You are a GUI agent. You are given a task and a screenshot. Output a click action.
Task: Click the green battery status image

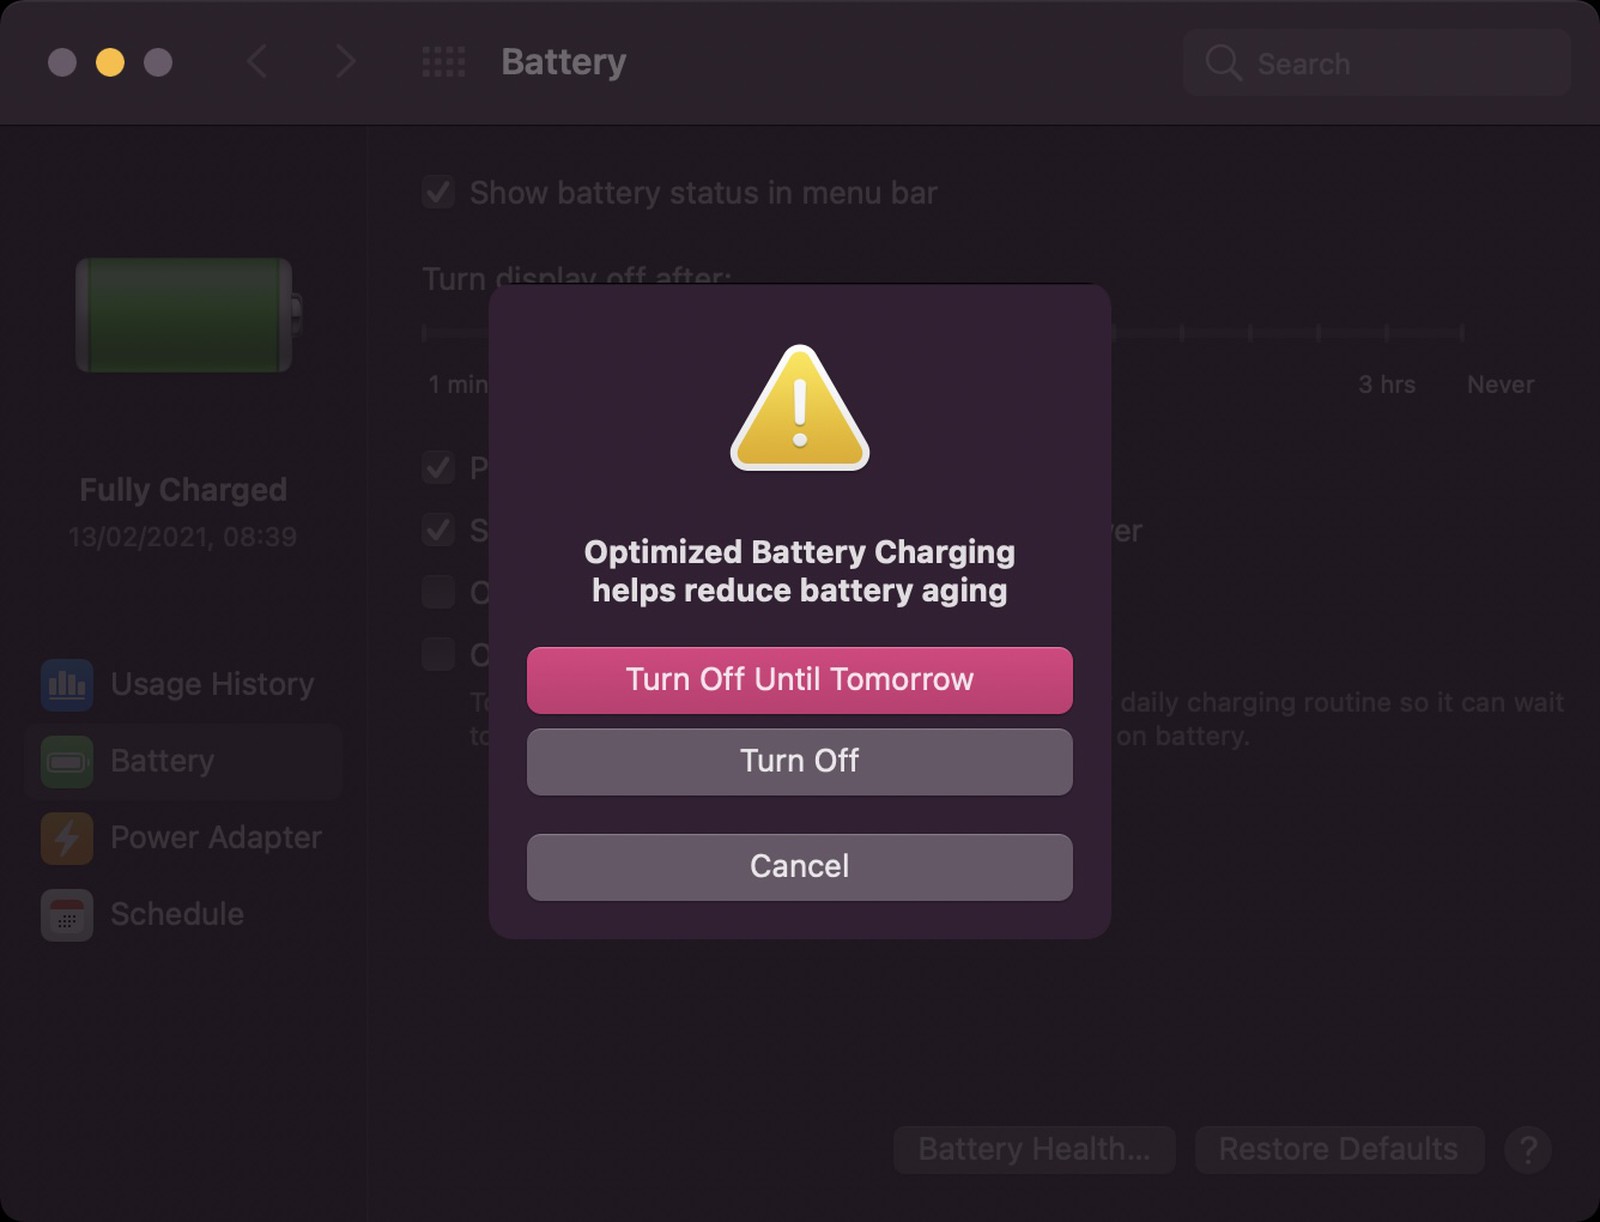click(x=184, y=315)
